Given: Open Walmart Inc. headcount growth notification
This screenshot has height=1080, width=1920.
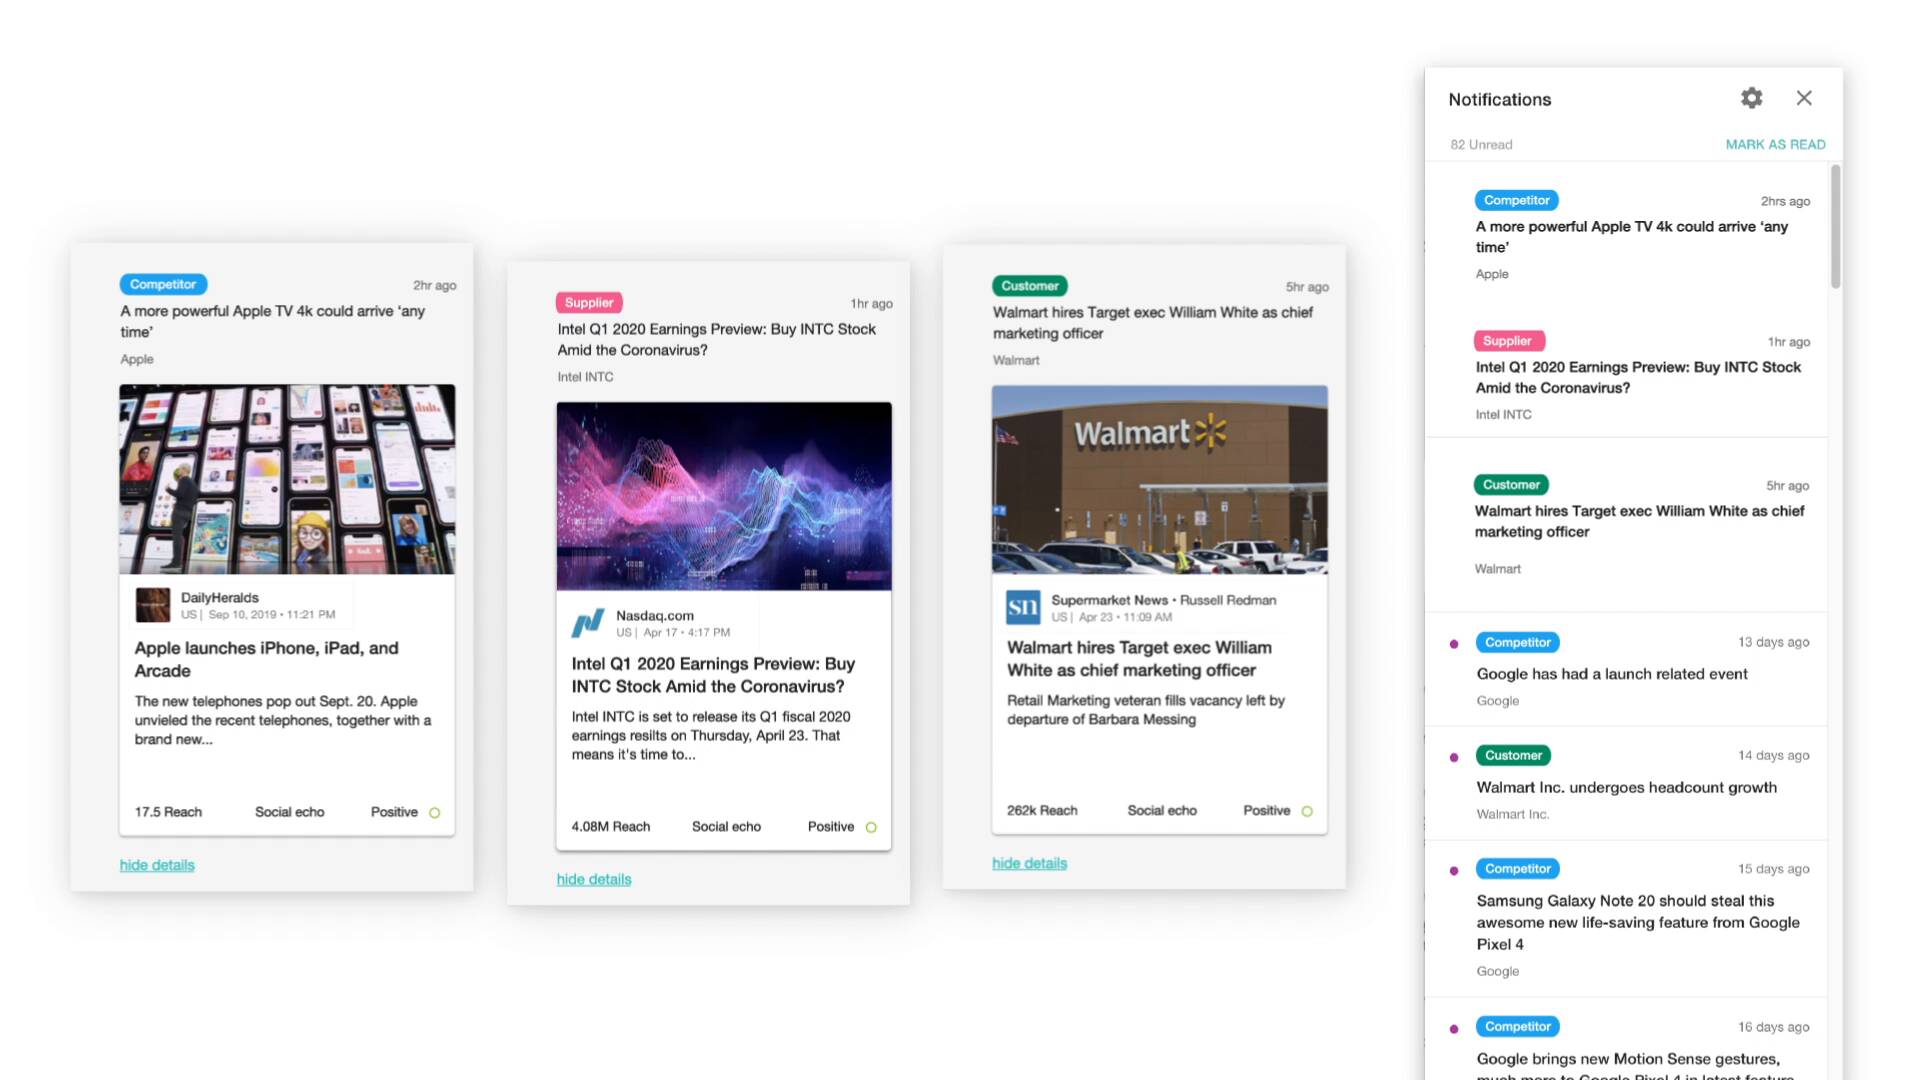Looking at the screenshot, I should 1626,788.
